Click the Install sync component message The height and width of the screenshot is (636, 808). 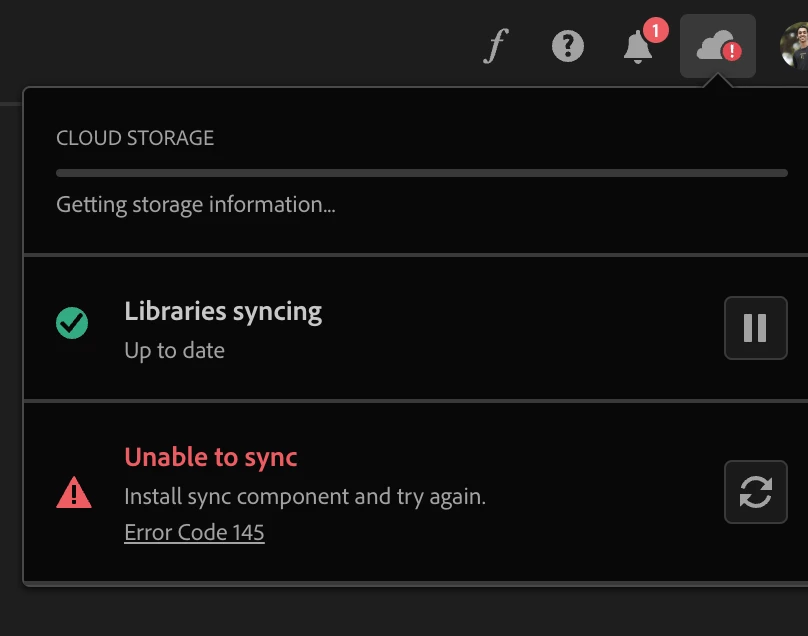304,496
